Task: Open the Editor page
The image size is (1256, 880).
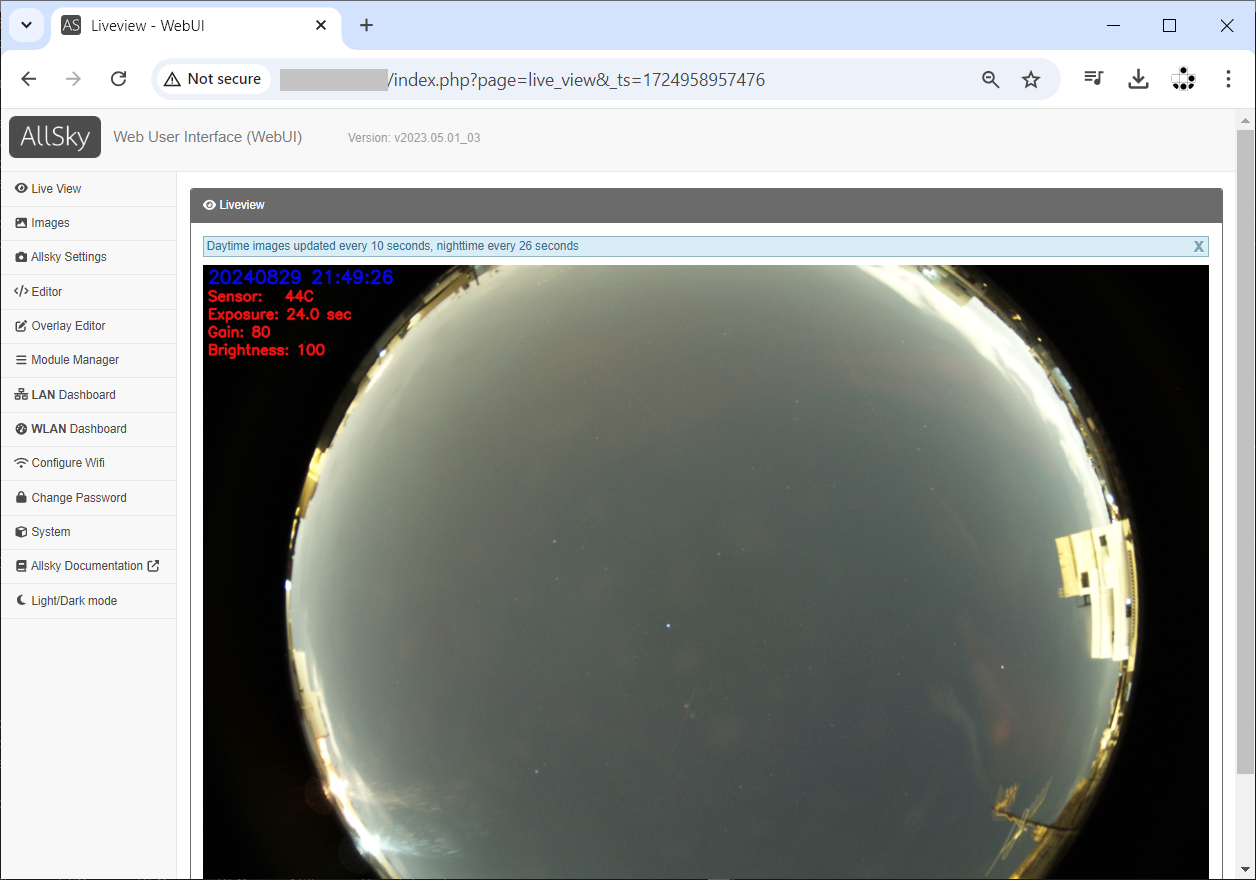Action: [88, 292]
